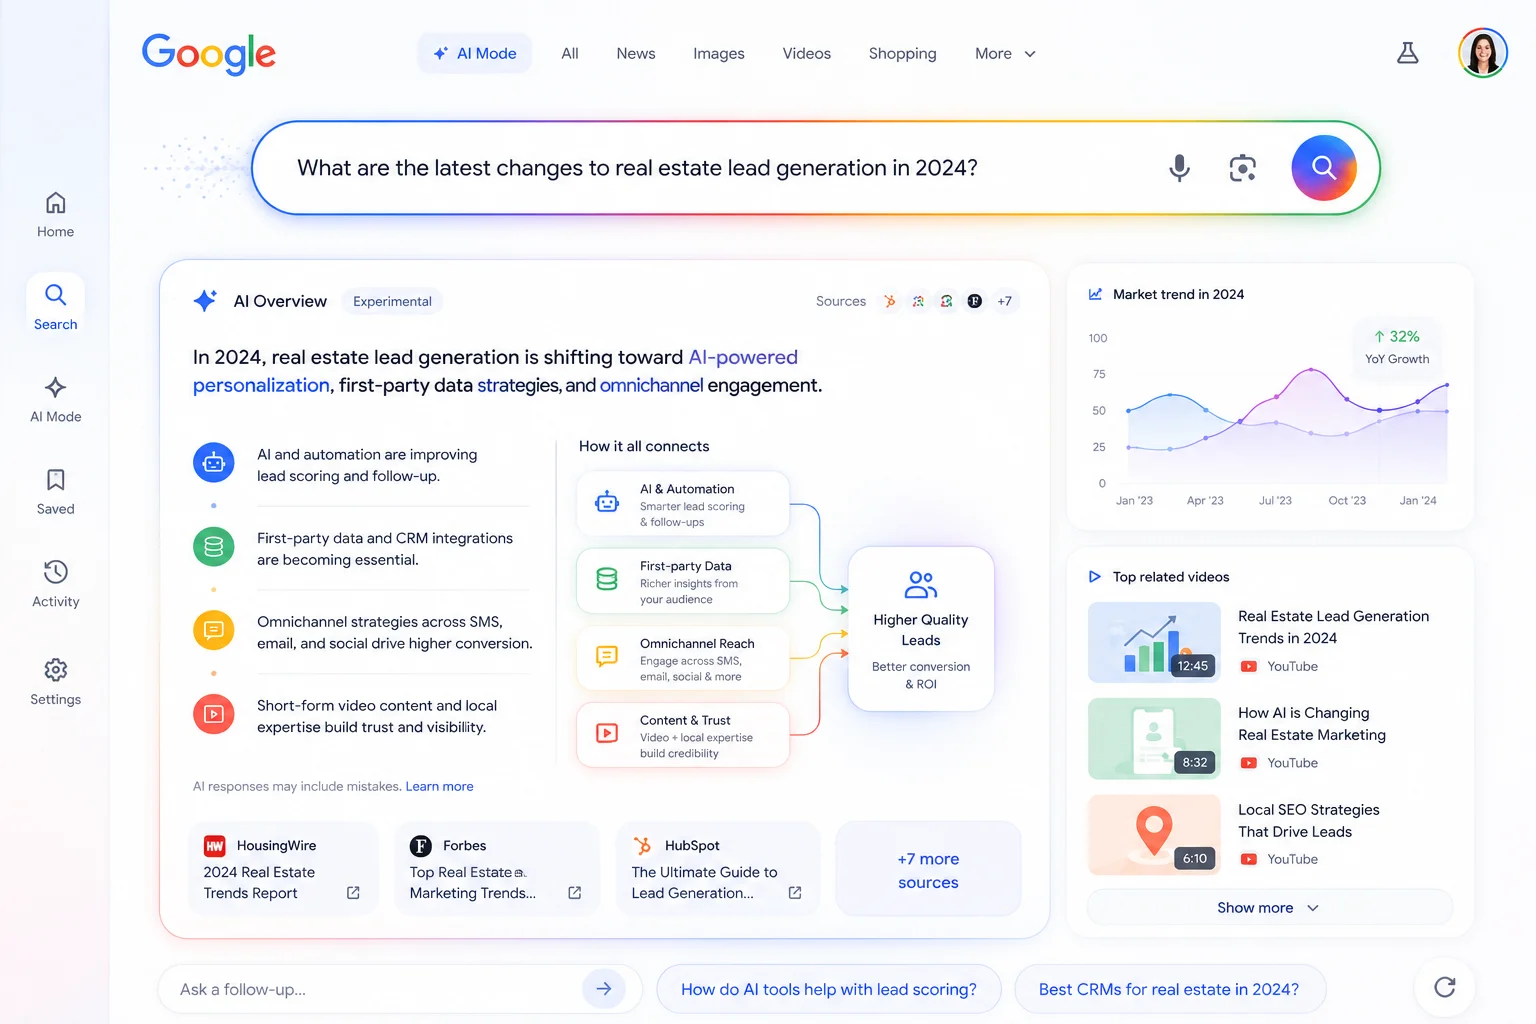Open Real Estate Lead Generation Trends video thumbnail
This screenshot has width=1536, height=1024.
click(x=1154, y=642)
